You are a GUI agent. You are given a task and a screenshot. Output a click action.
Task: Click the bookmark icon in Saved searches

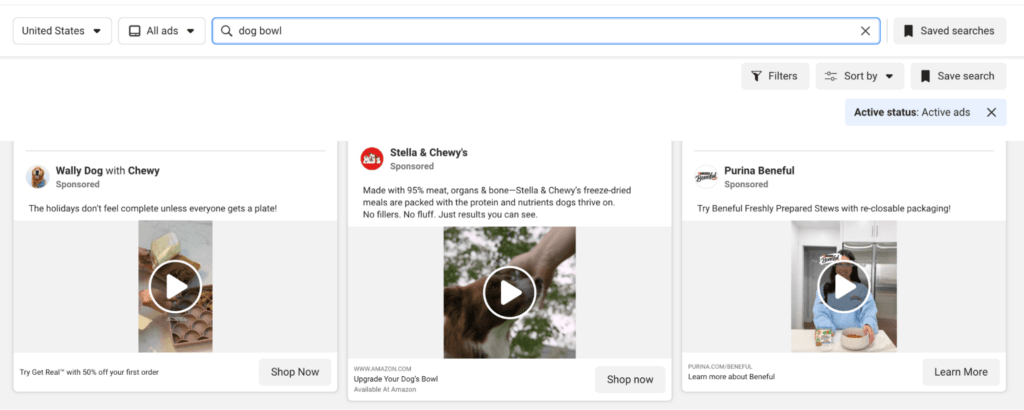[x=908, y=31]
